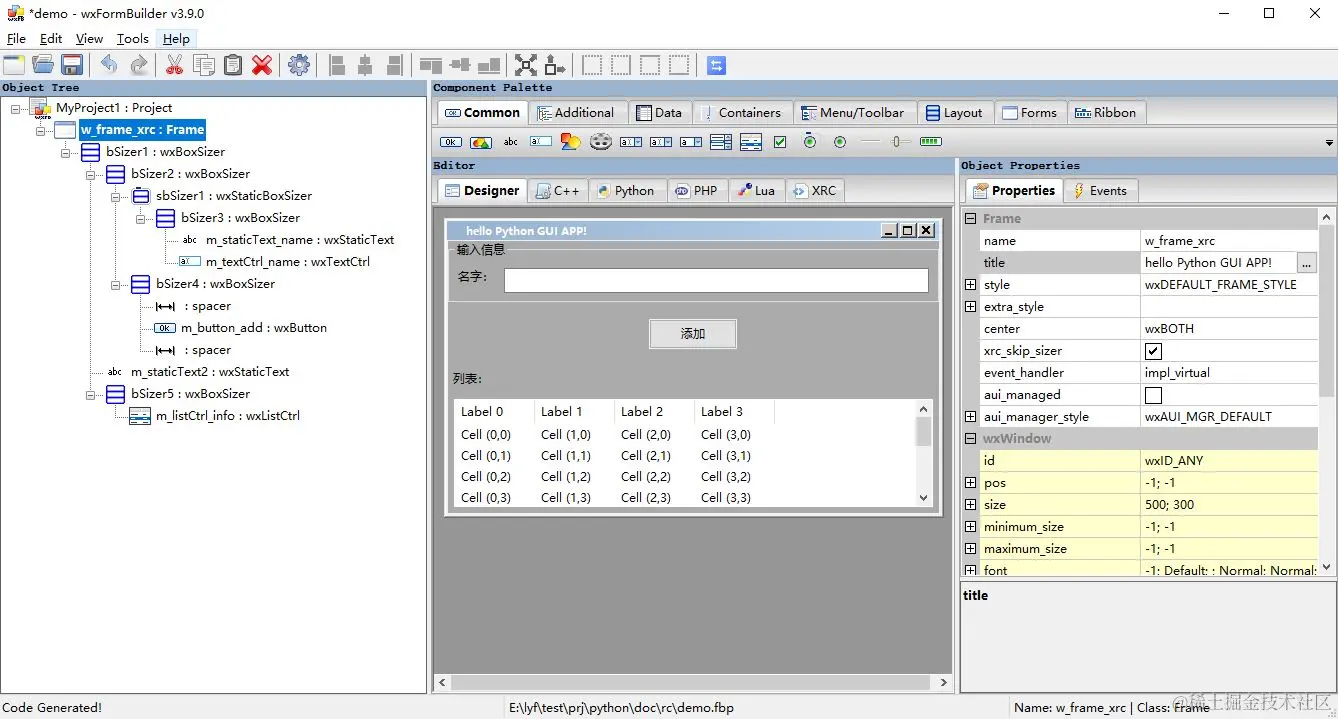Align right toolbar icon
This screenshot has width=1338, height=719.
(395, 65)
